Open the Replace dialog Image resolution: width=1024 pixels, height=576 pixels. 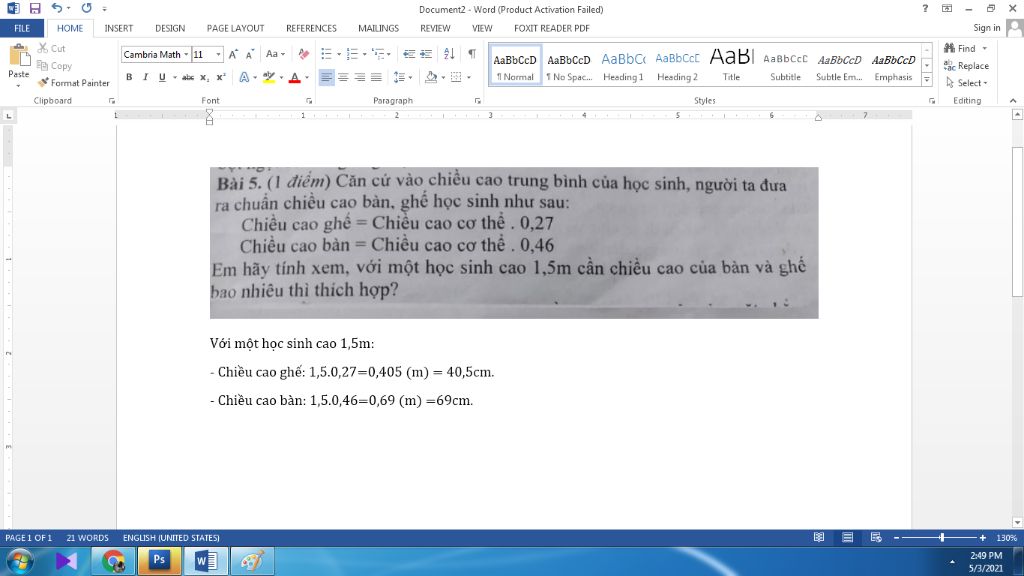pos(966,65)
